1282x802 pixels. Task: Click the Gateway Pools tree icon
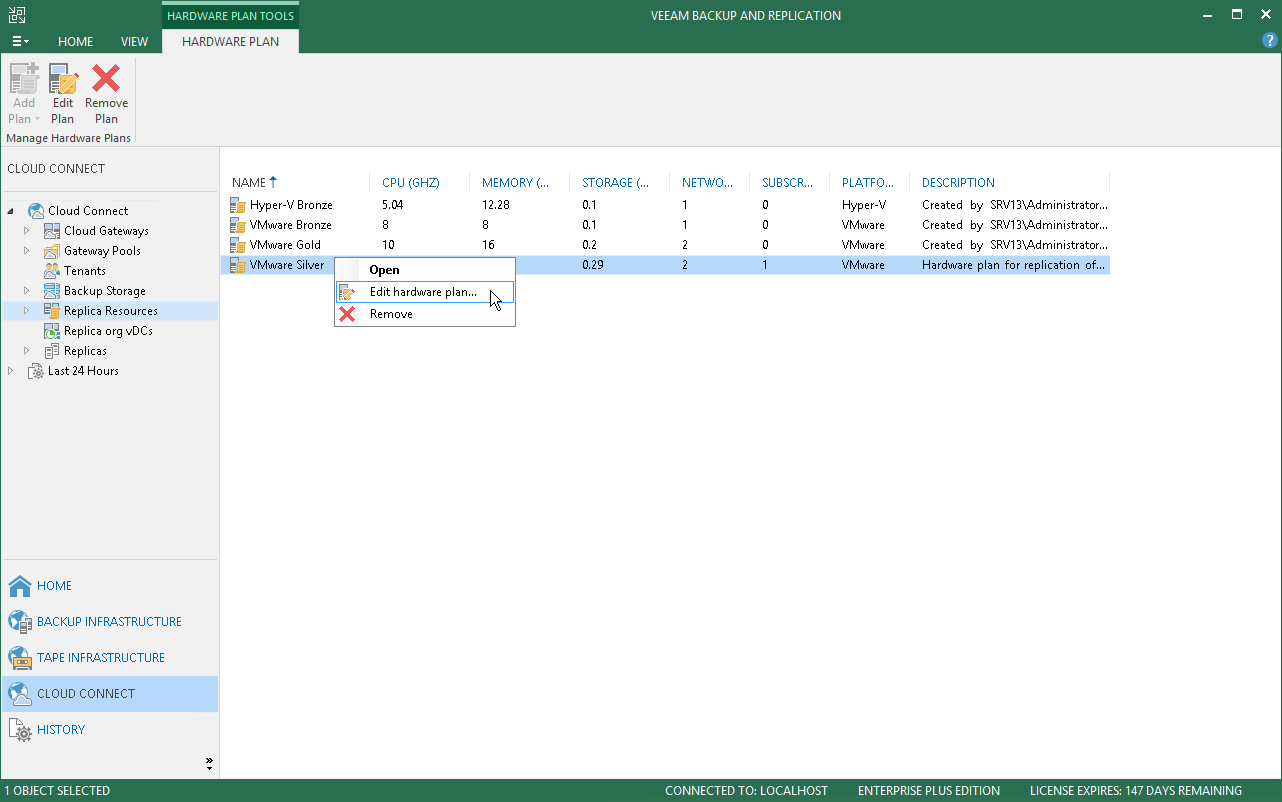point(52,251)
